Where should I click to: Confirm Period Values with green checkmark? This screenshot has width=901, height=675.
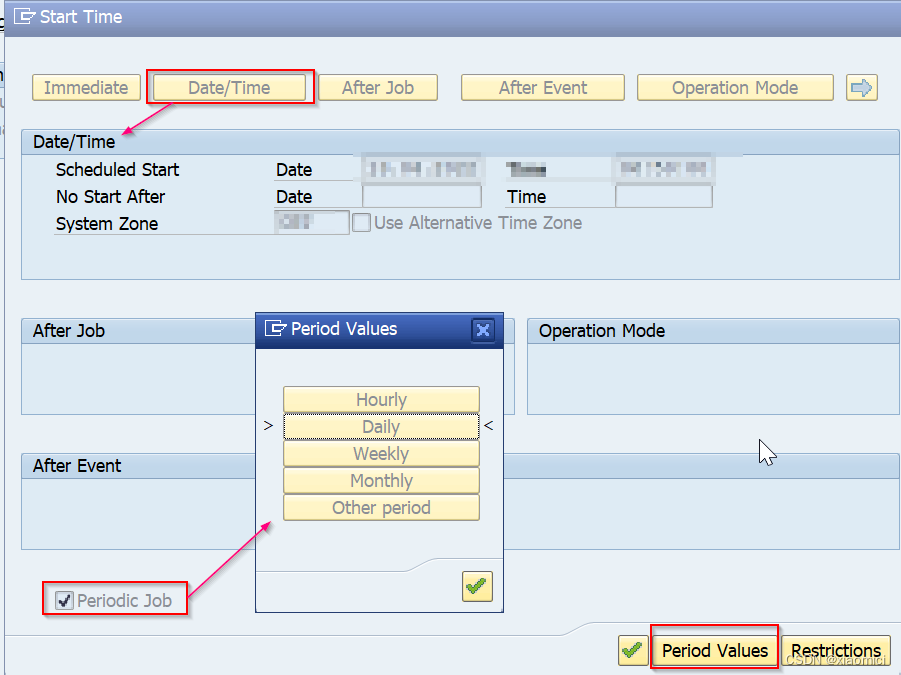point(477,587)
